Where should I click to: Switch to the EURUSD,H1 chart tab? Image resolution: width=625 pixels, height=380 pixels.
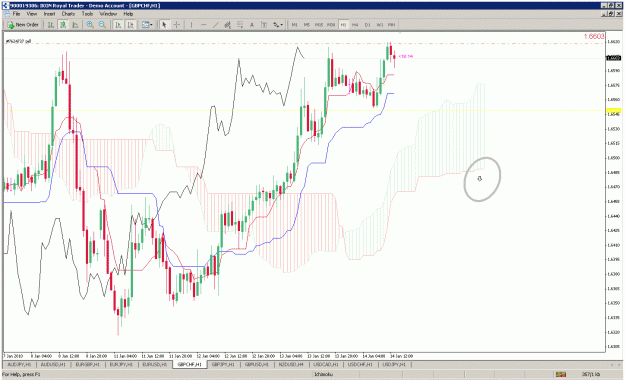[155, 364]
